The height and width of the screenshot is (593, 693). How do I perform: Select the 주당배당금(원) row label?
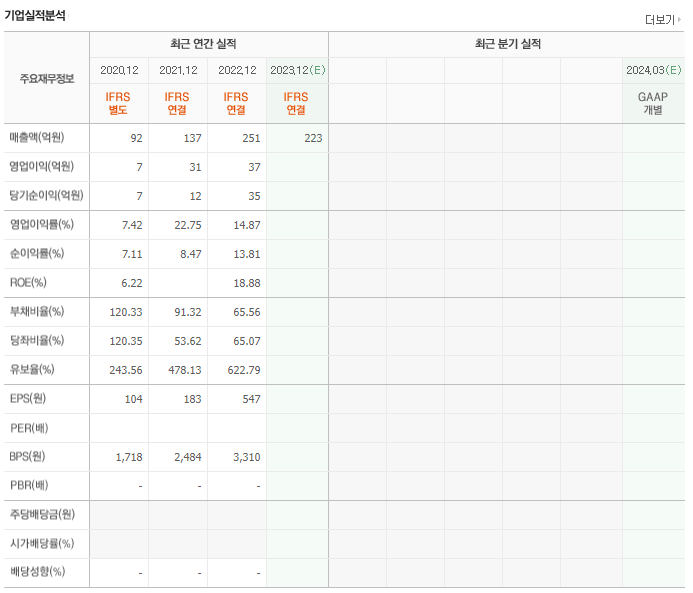click(42, 514)
